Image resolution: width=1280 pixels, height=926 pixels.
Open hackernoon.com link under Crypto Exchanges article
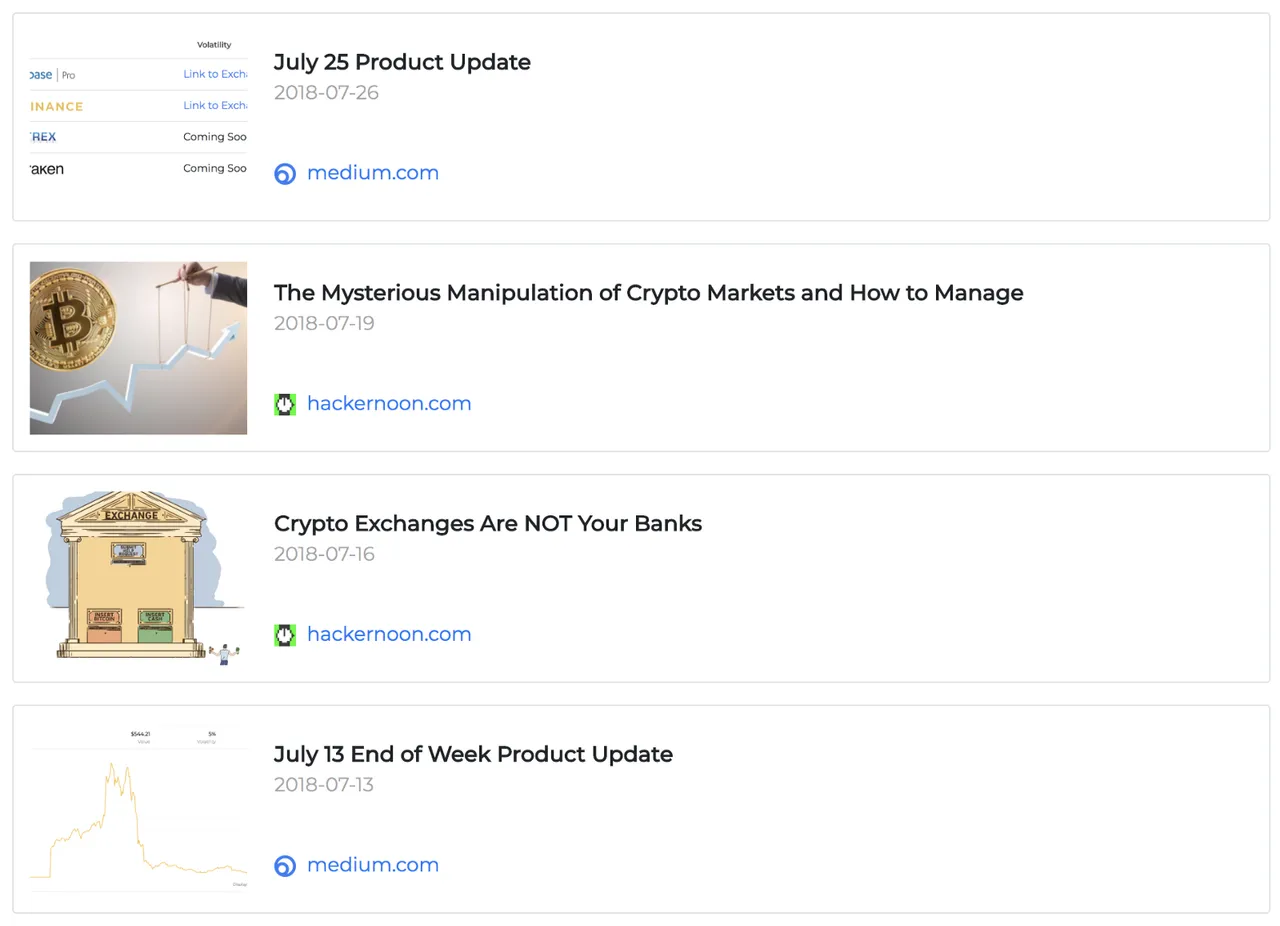click(389, 634)
